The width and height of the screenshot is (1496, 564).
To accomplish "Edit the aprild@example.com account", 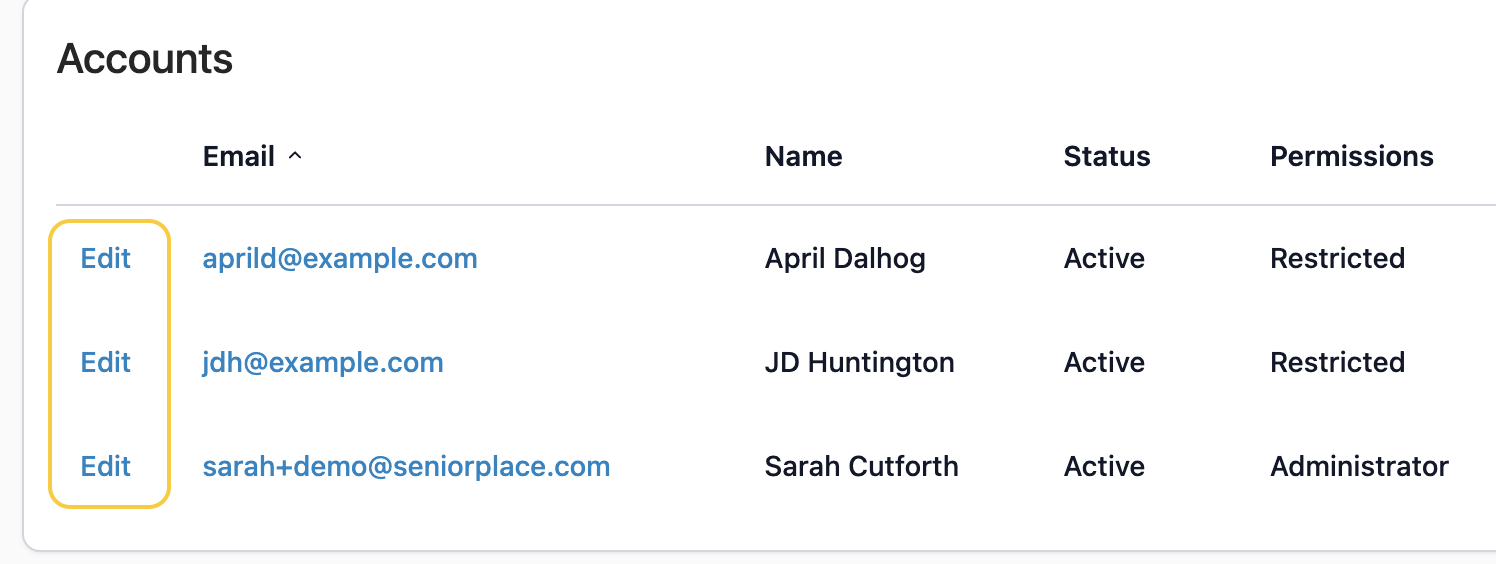I will pyautogui.click(x=106, y=259).
